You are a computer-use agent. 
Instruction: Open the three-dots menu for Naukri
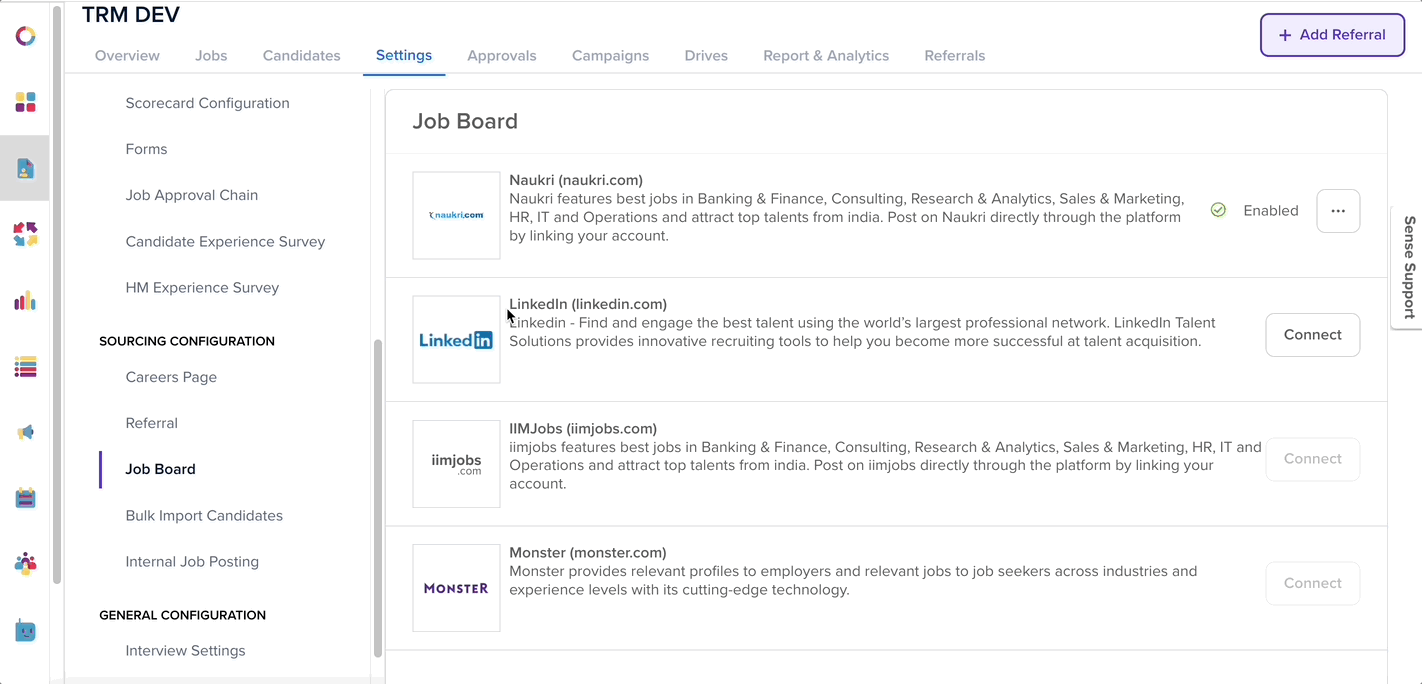pyautogui.click(x=1338, y=211)
